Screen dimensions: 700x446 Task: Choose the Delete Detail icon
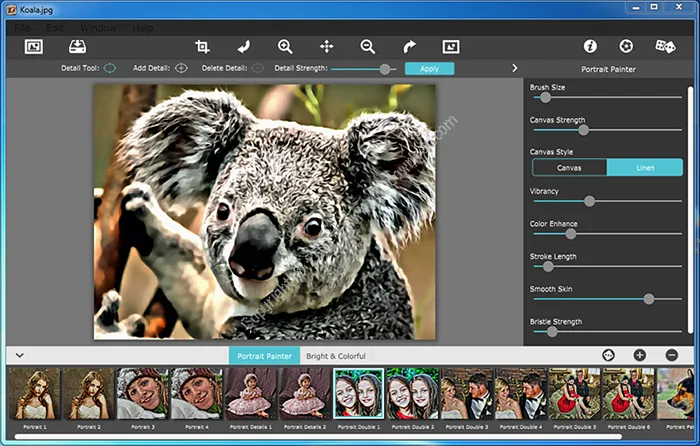tap(258, 68)
